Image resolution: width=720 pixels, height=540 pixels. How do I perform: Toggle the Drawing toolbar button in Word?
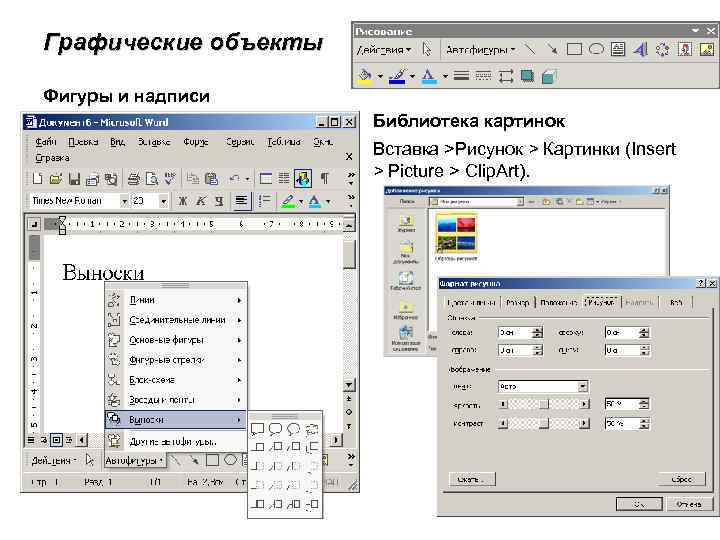[x=303, y=179]
